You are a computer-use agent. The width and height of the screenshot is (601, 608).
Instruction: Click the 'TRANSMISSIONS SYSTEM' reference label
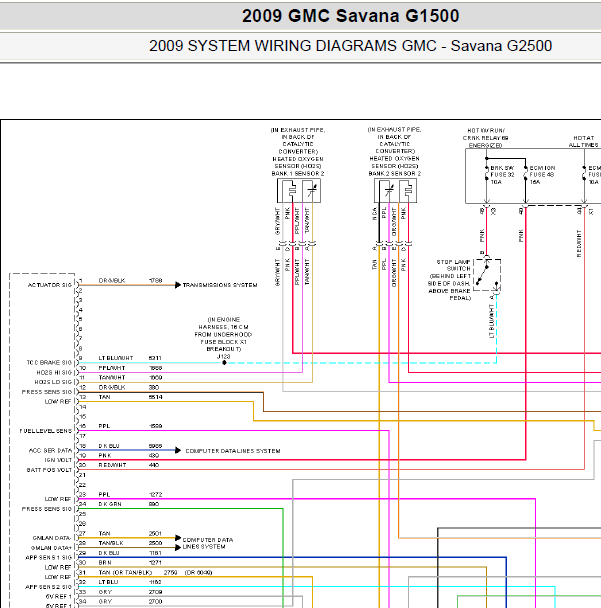pyautogui.click(x=220, y=285)
